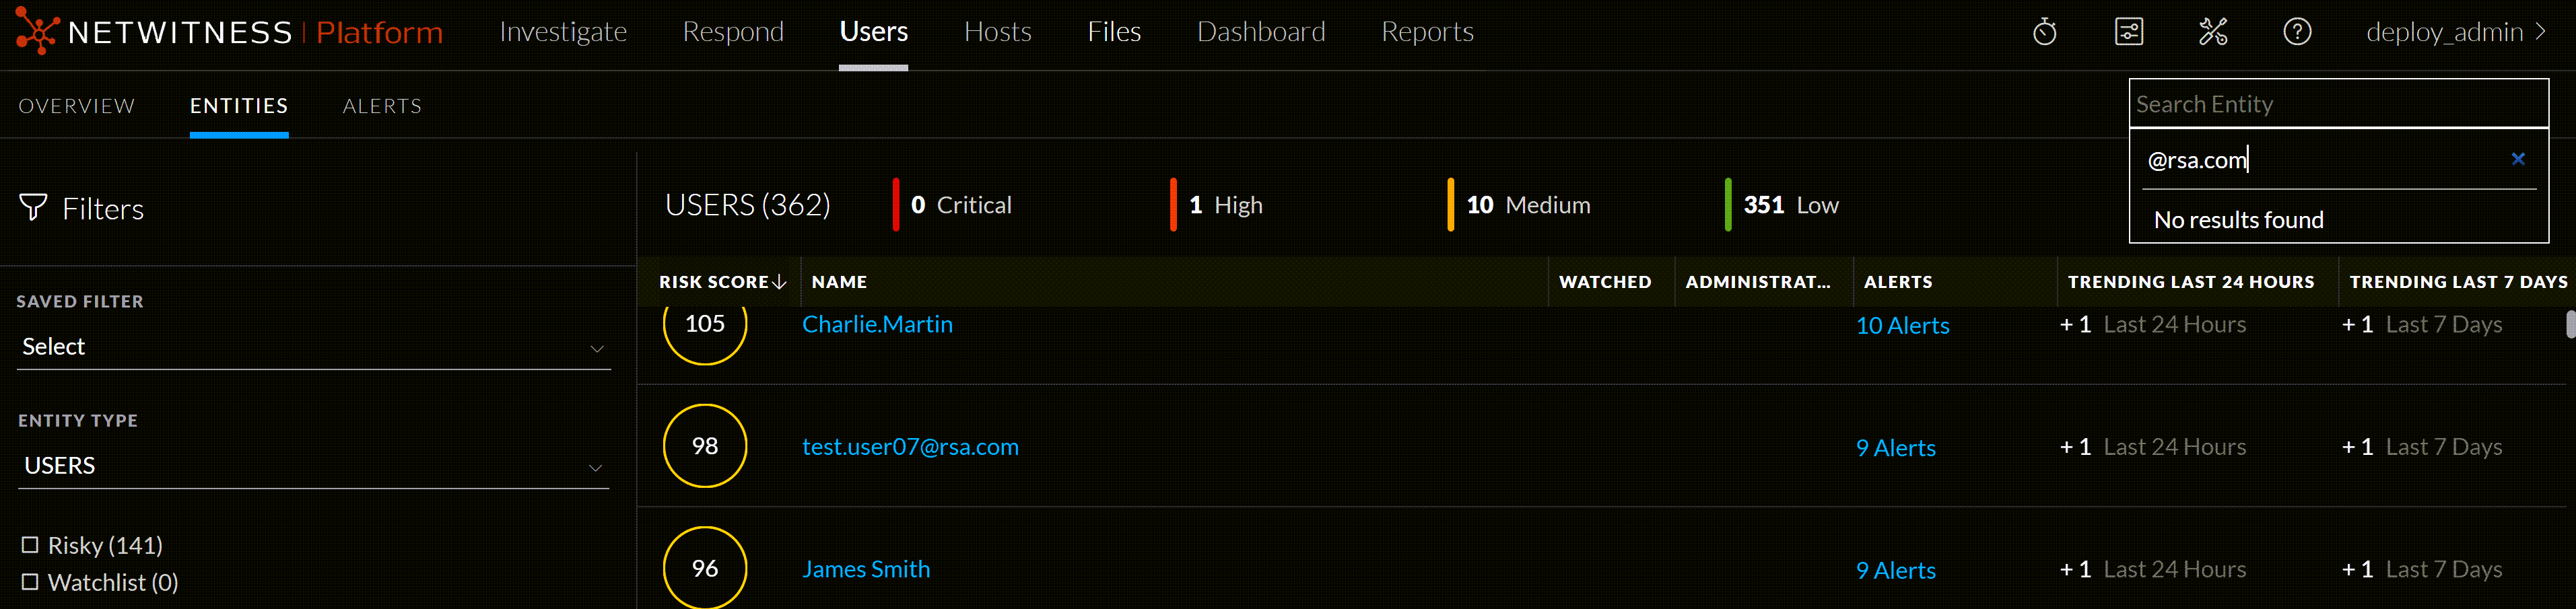Click the Name column header

click(839, 282)
